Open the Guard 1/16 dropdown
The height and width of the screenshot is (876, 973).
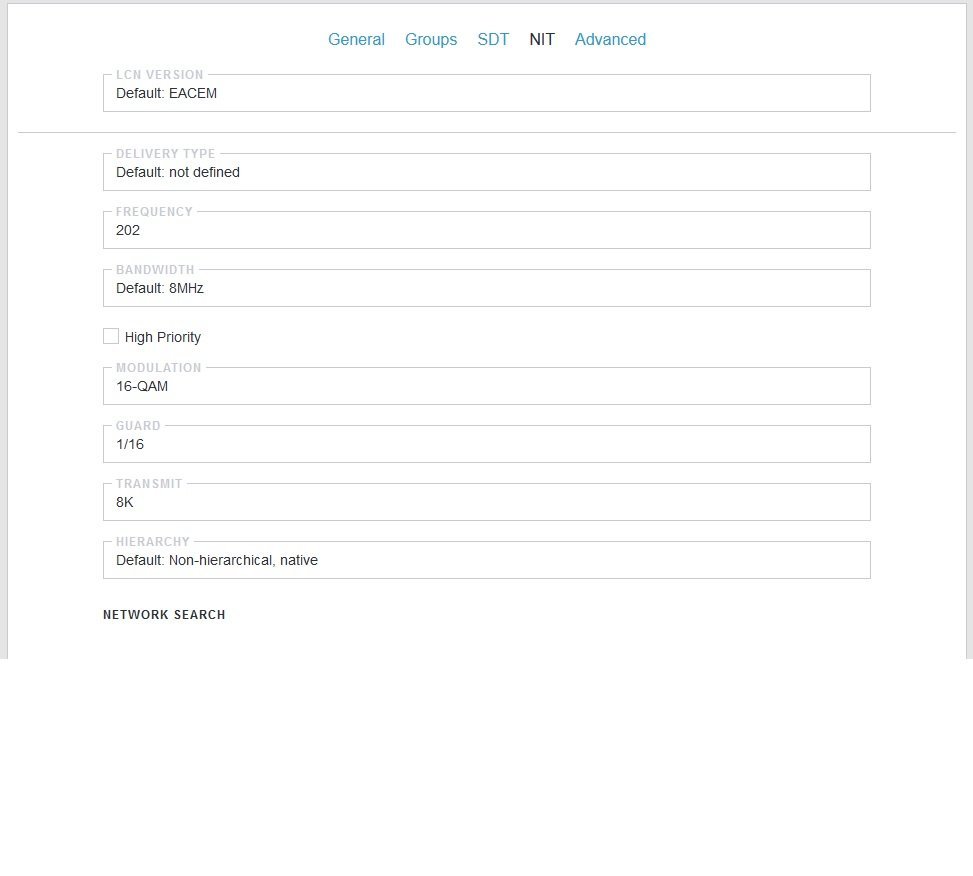click(486, 444)
